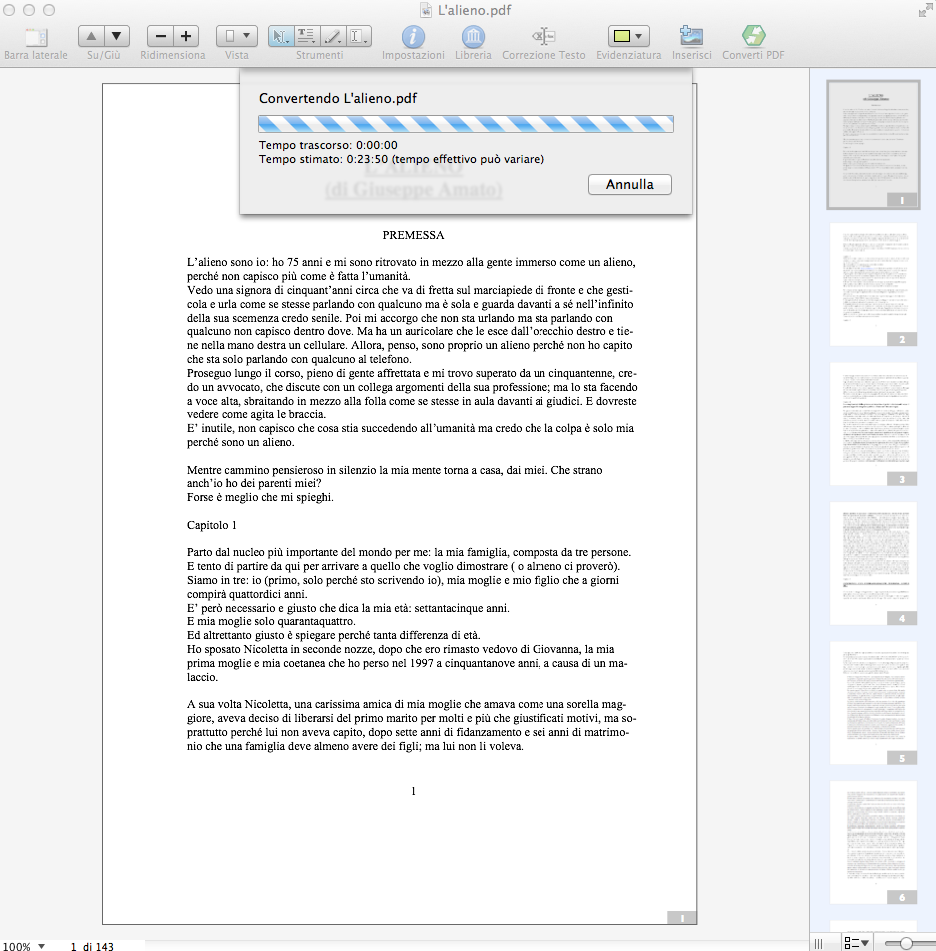Image resolution: width=936 pixels, height=951 pixels.
Task: Click the 'Capitolo 1' heading text
Action: point(212,525)
